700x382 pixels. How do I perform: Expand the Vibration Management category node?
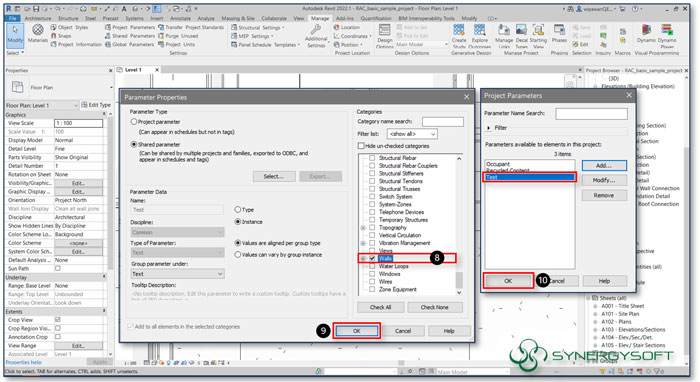pos(363,243)
